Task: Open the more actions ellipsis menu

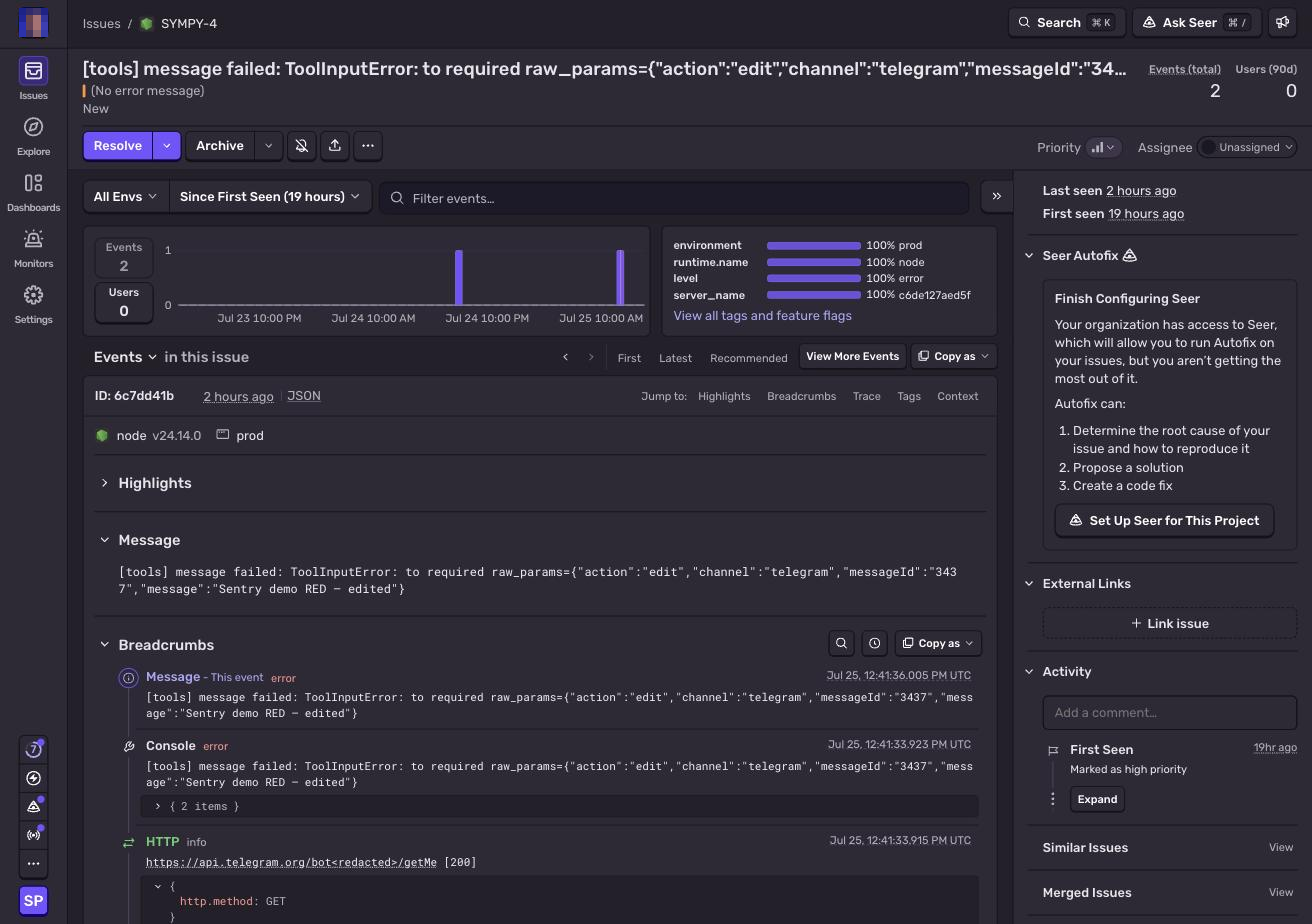Action: 368,146
